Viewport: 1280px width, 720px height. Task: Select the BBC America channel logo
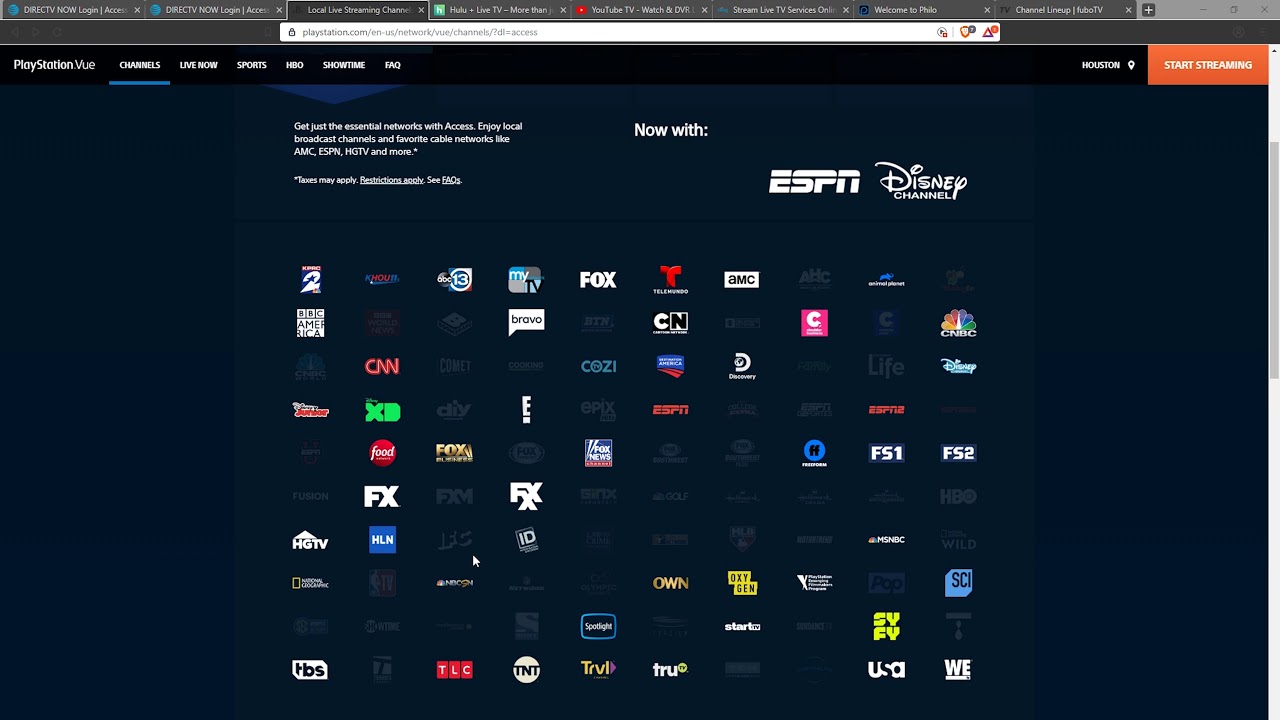310,322
